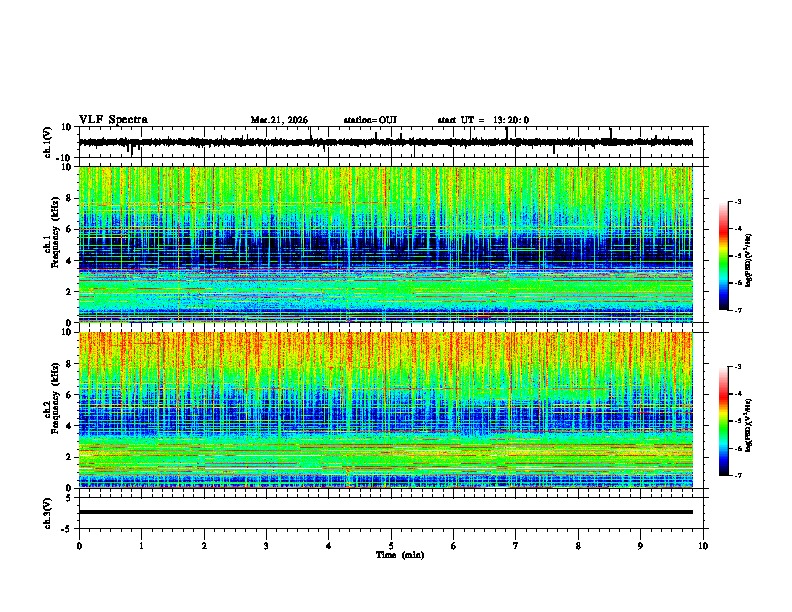Screen dimensions: 792x612
Task: Click the ch.1 color scale log(PSD) label
Action: (x=749, y=260)
